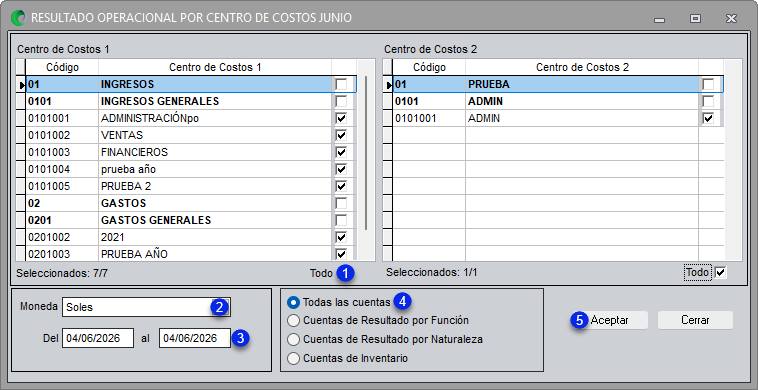Uncheck the 2021 row checkbox
The image size is (758, 390).
click(x=341, y=237)
